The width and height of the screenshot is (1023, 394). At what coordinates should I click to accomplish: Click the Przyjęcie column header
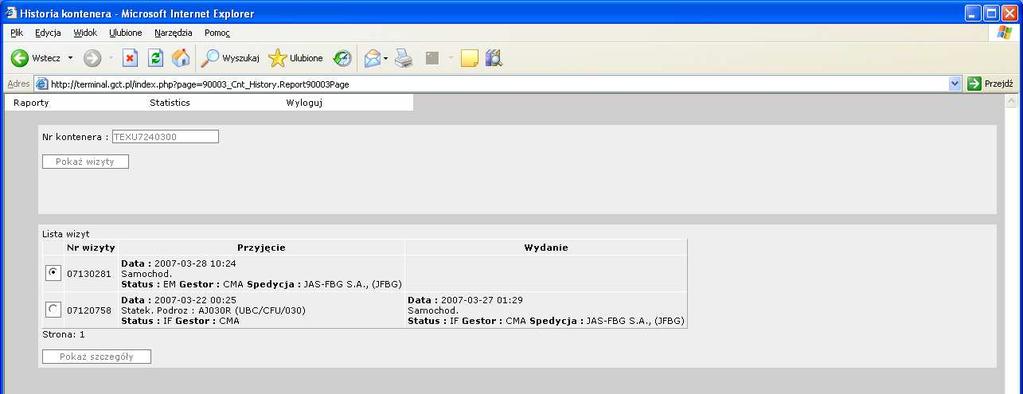pyautogui.click(x=261, y=248)
